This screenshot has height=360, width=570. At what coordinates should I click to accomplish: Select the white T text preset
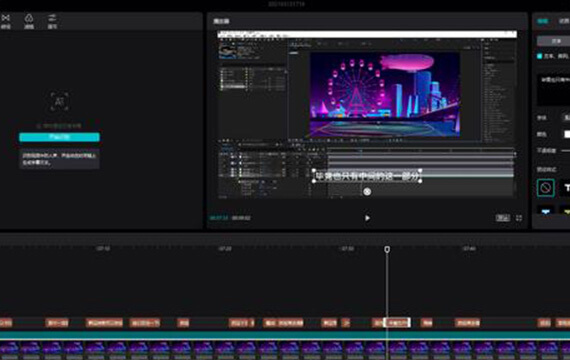[565, 188]
